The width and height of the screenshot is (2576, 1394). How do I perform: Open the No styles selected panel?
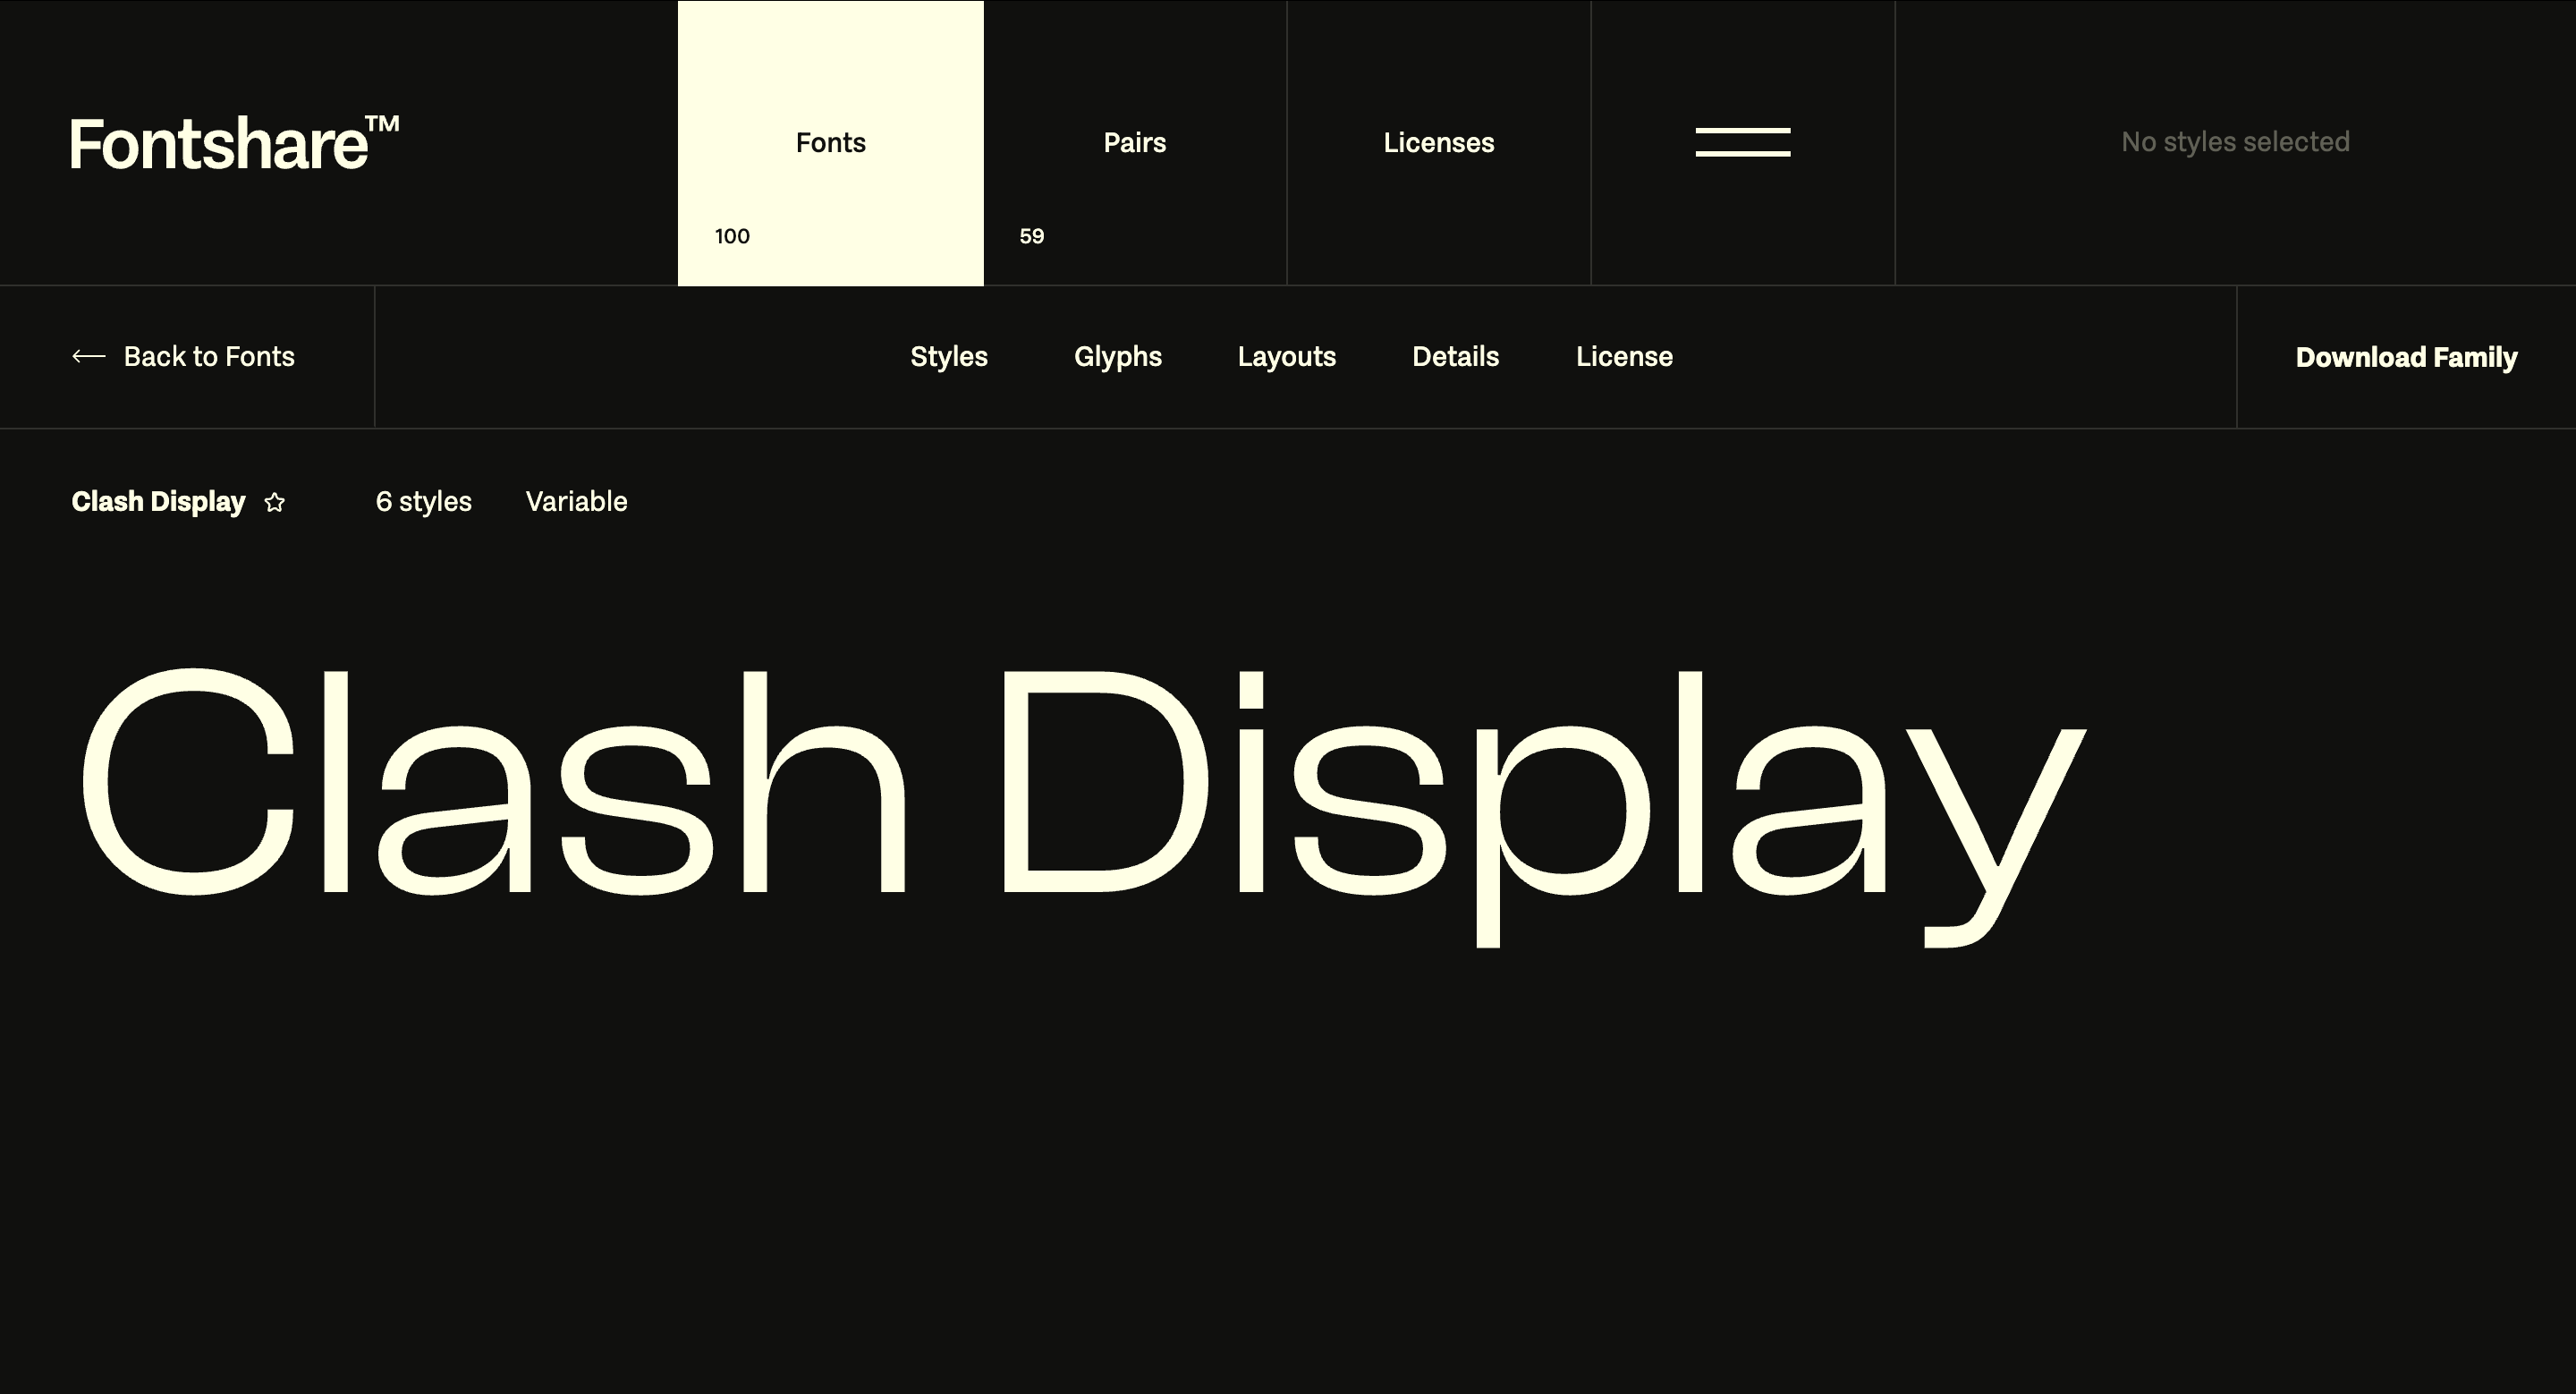coord(2235,142)
